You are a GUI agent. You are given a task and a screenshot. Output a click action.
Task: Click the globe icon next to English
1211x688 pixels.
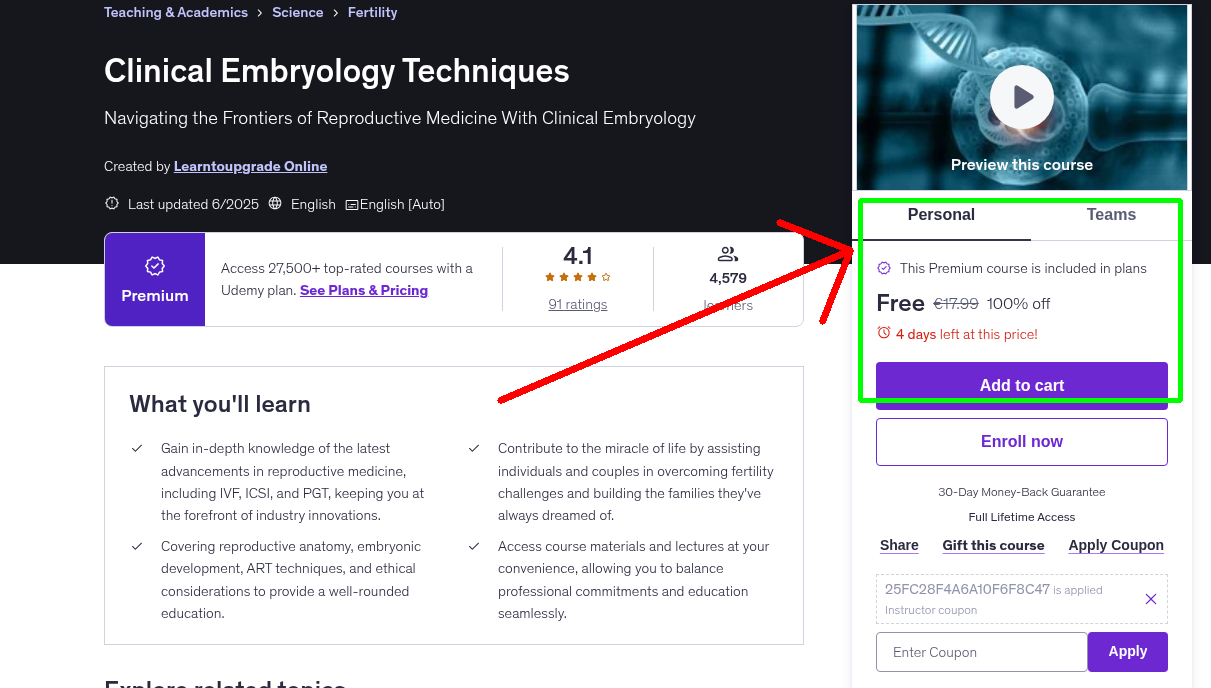coord(275,204)
